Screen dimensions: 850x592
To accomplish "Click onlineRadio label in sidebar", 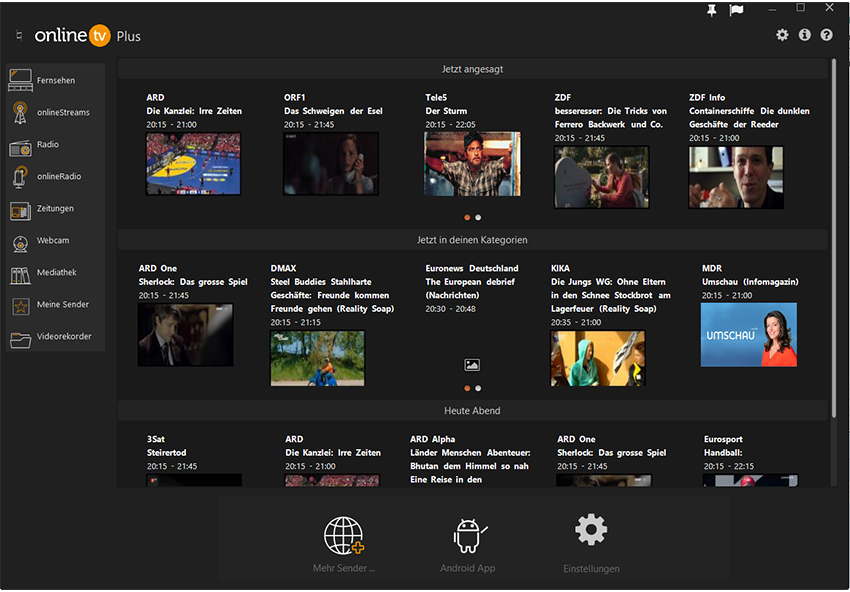I will tap(59, 176).
